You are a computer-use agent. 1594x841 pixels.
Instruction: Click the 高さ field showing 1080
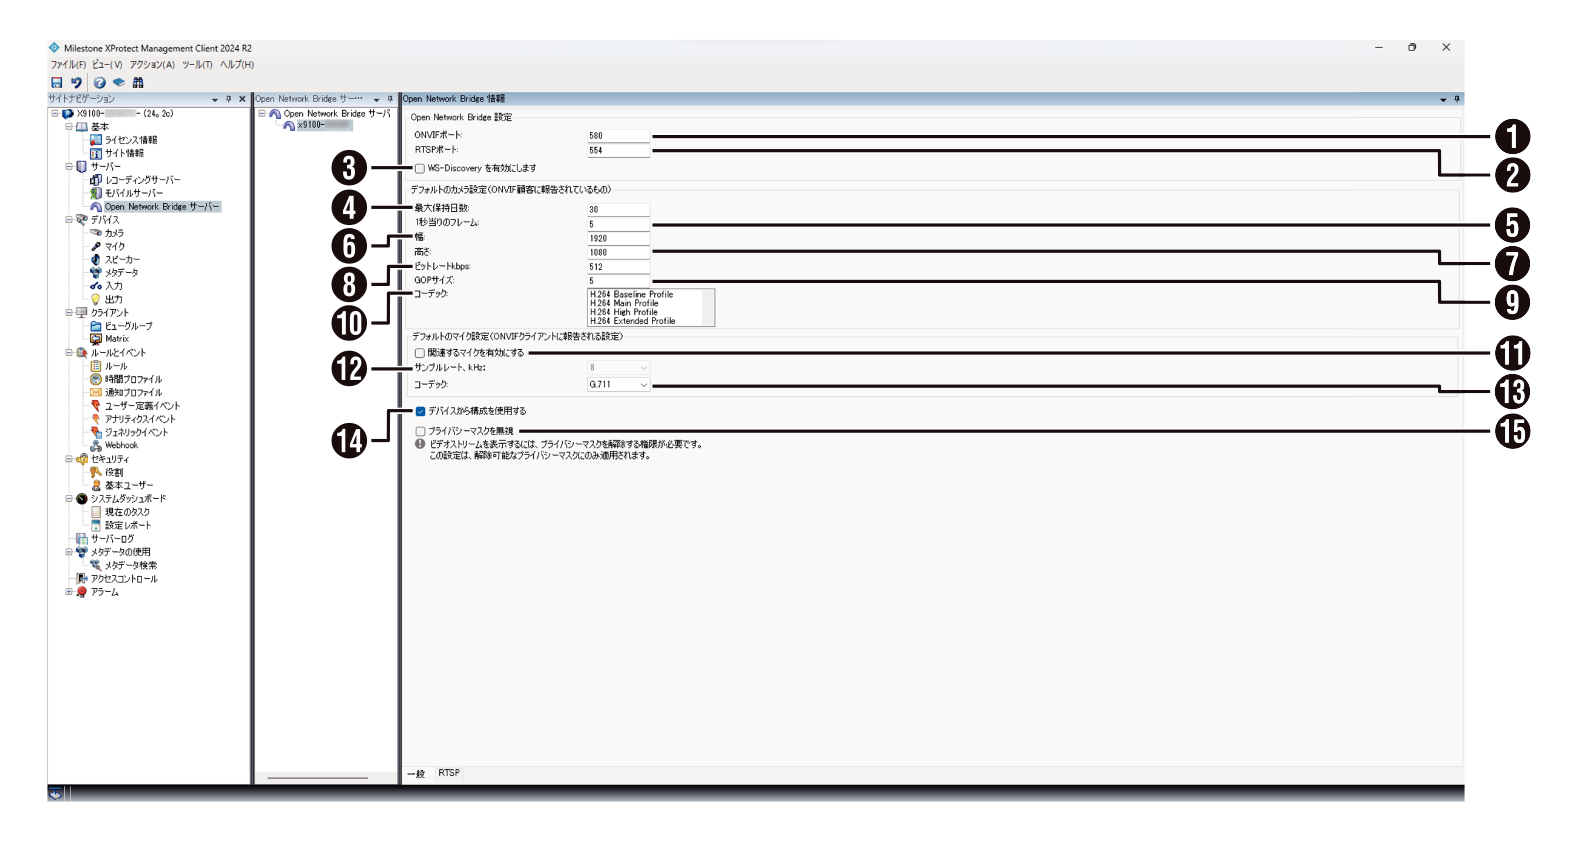[618, 252]
